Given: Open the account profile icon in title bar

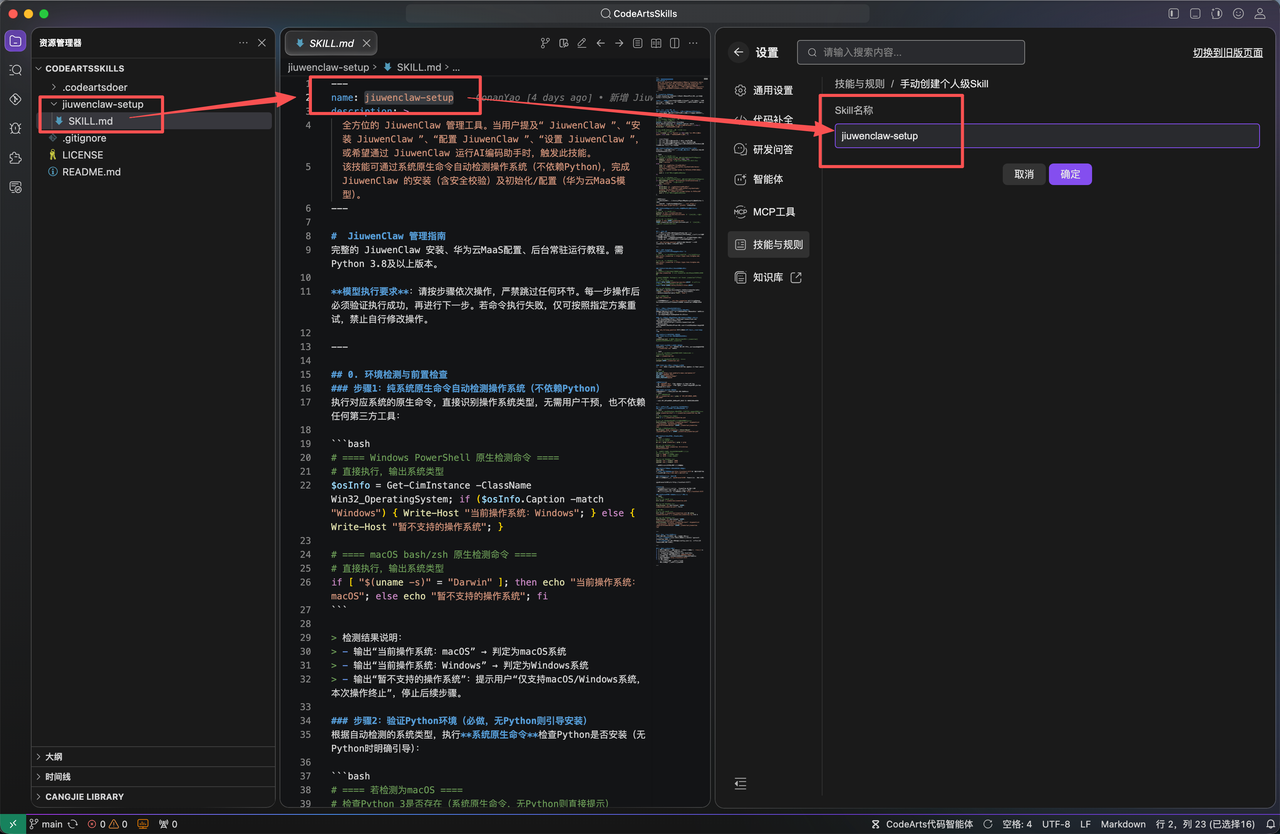Looking at the screenshot, I should (1261, 13).
